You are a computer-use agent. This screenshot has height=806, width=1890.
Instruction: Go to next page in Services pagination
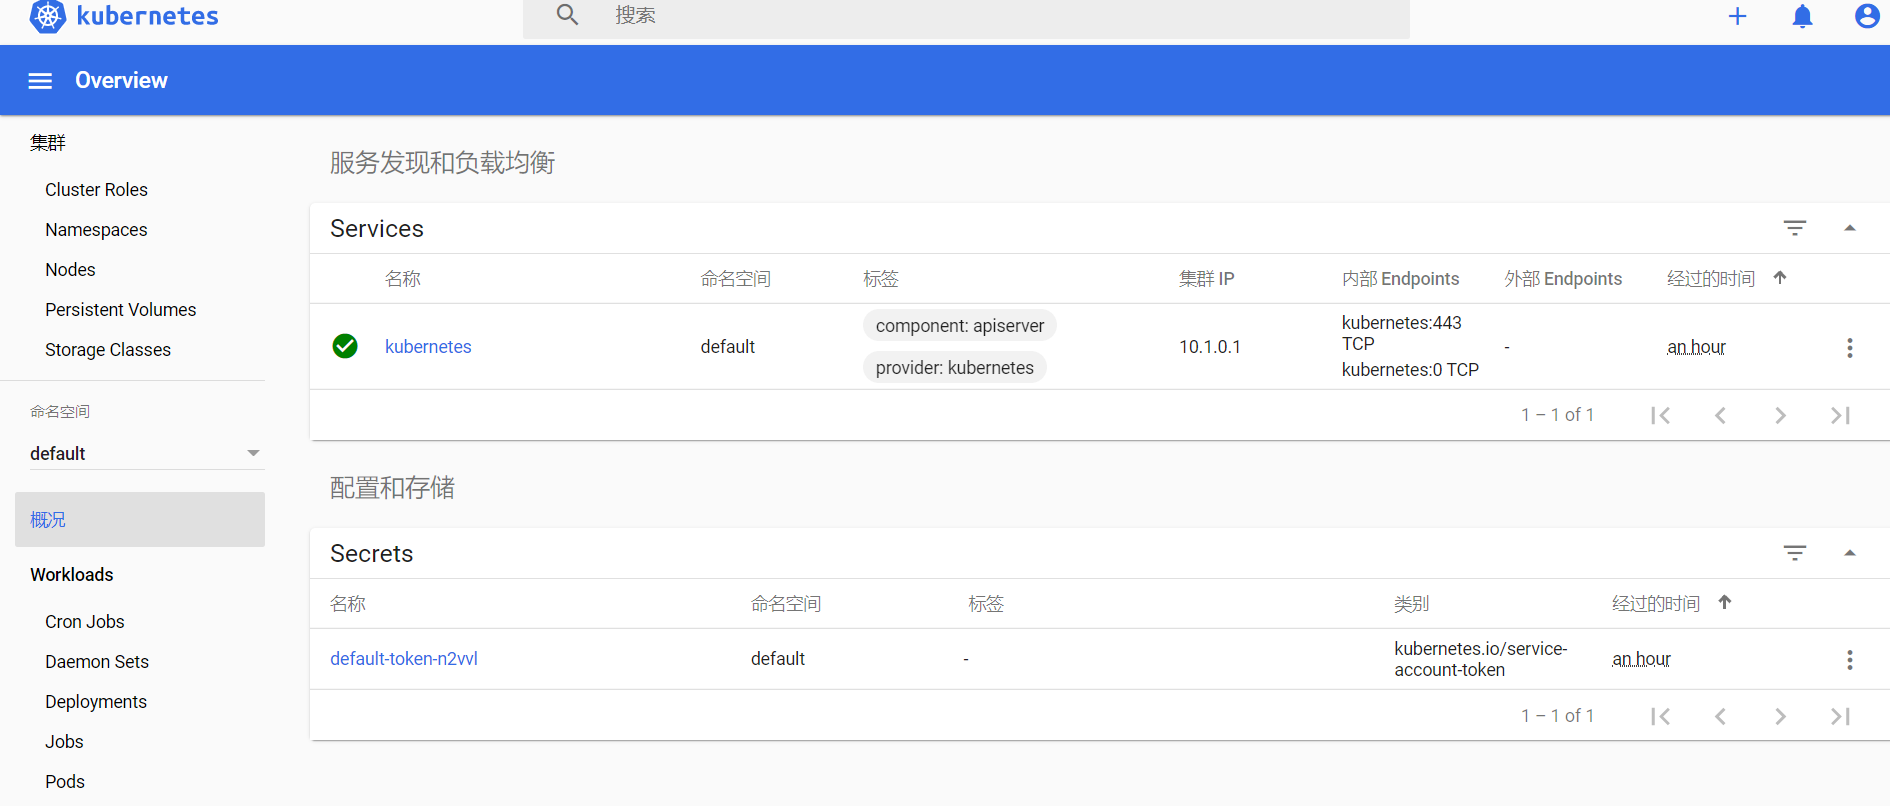pyautogui.click(x=1780, y=415)
